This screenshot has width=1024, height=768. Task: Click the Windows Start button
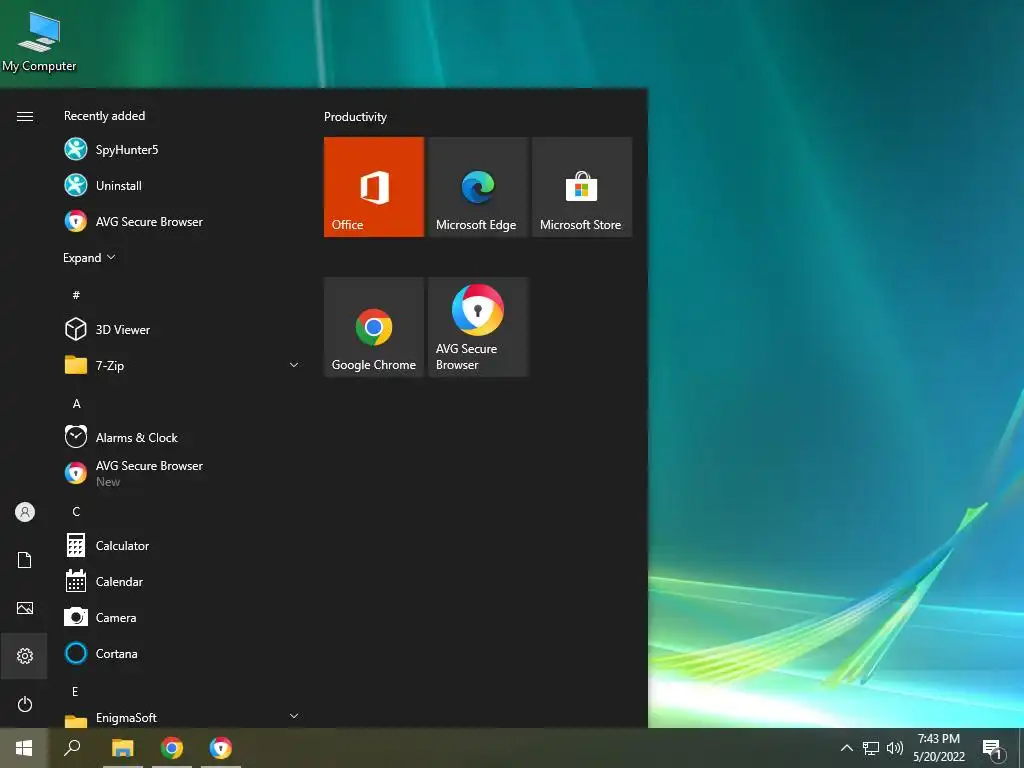[x=24, y=748]
